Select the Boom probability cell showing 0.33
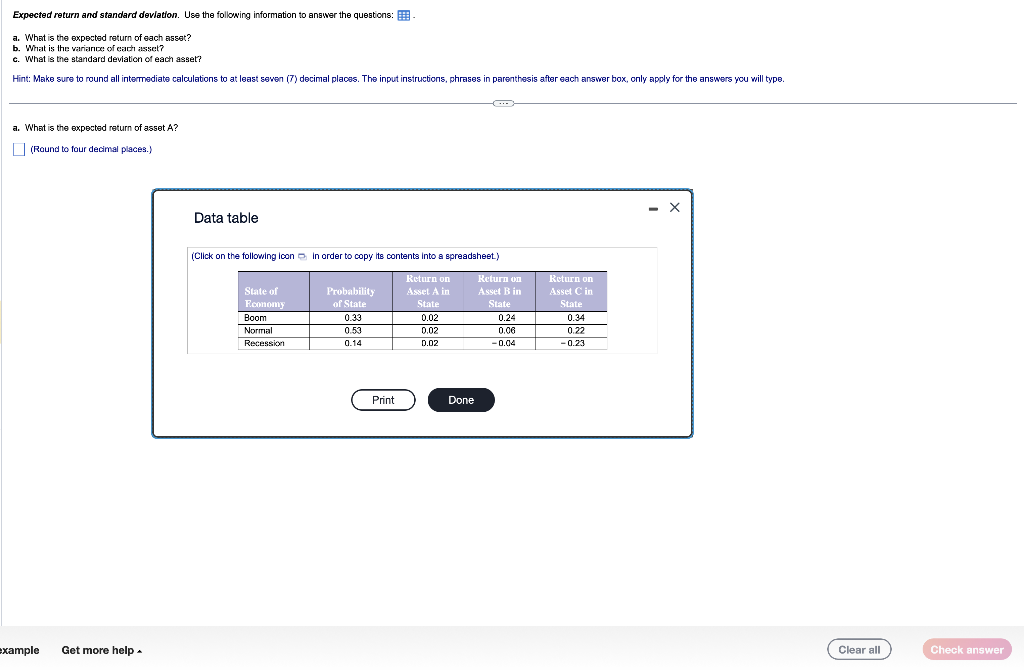The image size is (1024, 672). pos(351,317)
